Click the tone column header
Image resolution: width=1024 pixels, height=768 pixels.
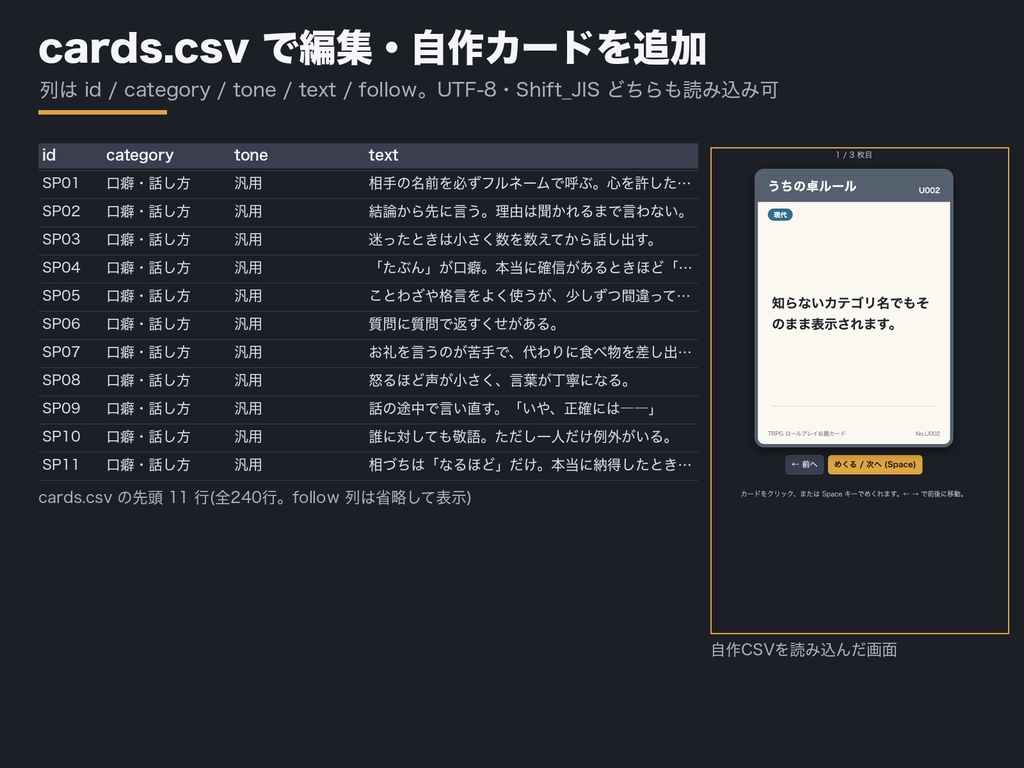pyautogui.click(x=251, y=155)
